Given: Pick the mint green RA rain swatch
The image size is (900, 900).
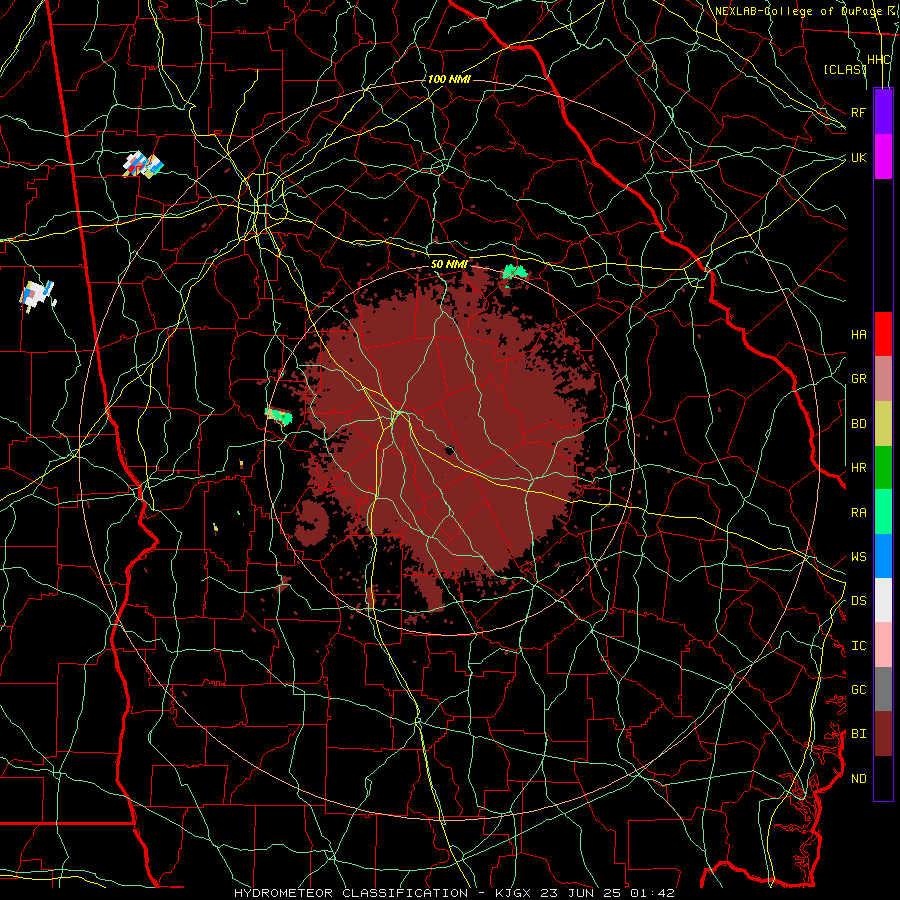Looking at the screenshot, I should (883, 512).
